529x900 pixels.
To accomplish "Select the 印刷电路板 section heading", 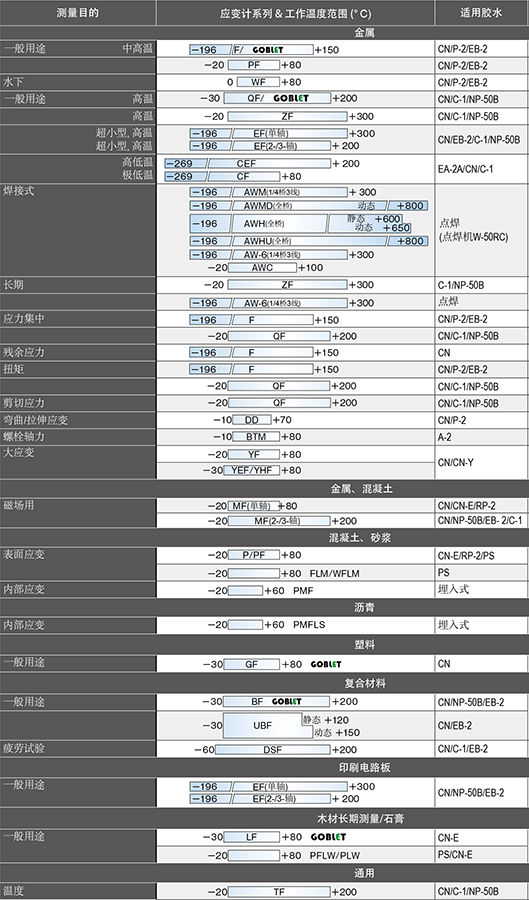I will point(364,767).
